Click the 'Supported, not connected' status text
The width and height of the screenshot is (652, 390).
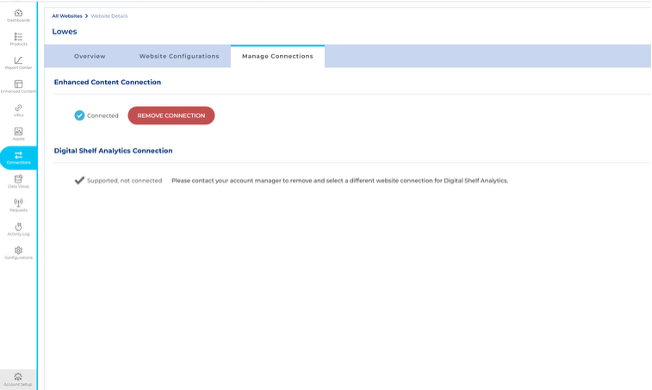[x=124, y=180]
